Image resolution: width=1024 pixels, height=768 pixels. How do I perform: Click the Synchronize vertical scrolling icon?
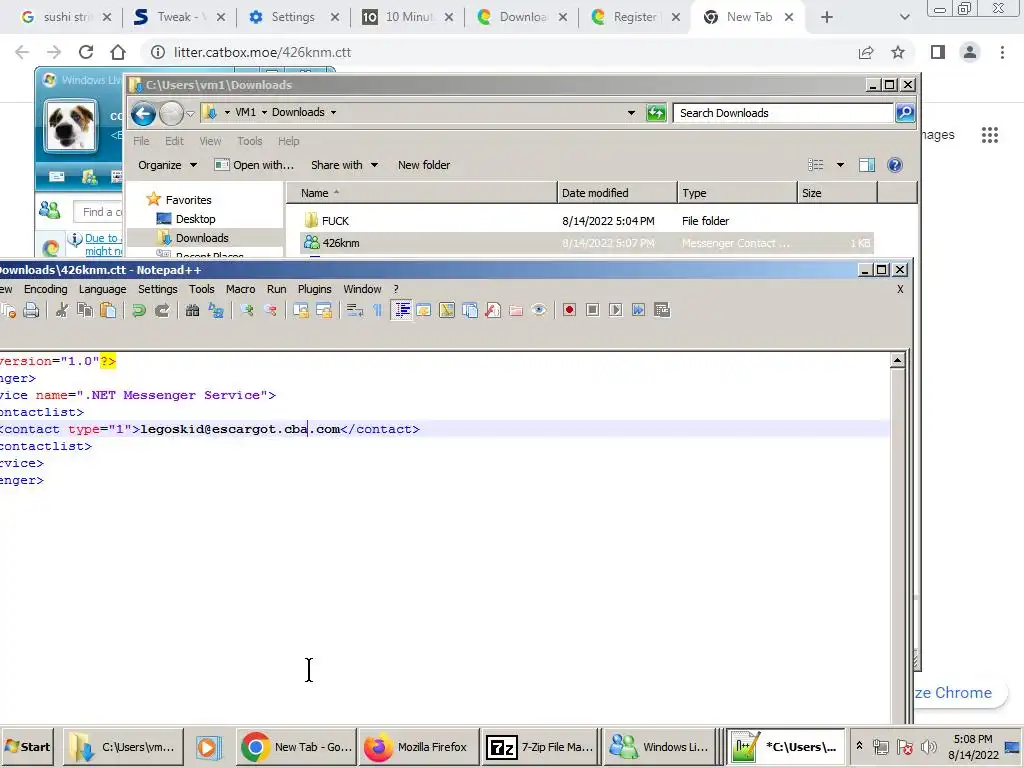(300, 310)
